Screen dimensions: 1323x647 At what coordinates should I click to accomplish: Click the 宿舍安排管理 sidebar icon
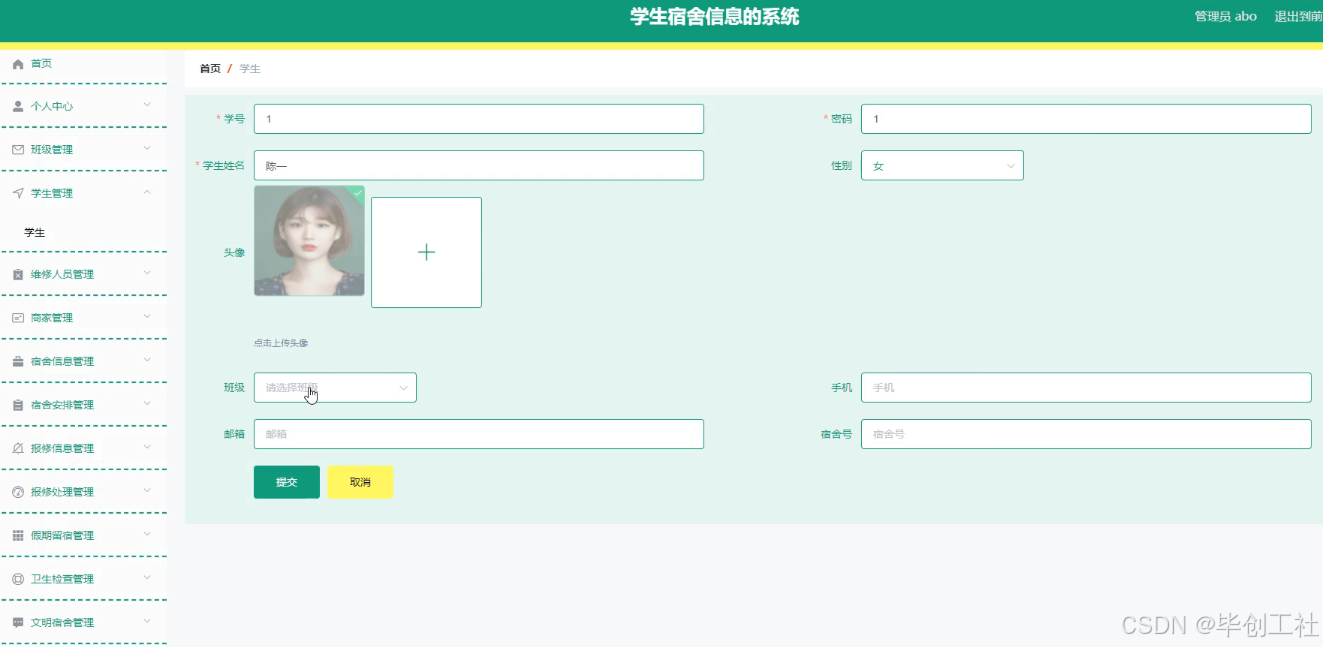pyautogui.click(x=16, y=404)
